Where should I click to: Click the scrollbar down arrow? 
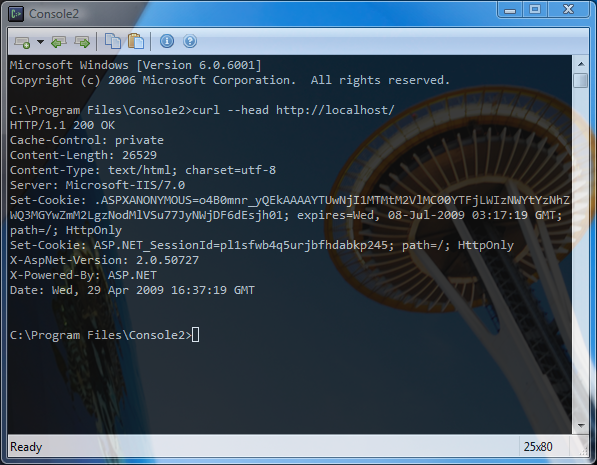[x=581, y=425]
